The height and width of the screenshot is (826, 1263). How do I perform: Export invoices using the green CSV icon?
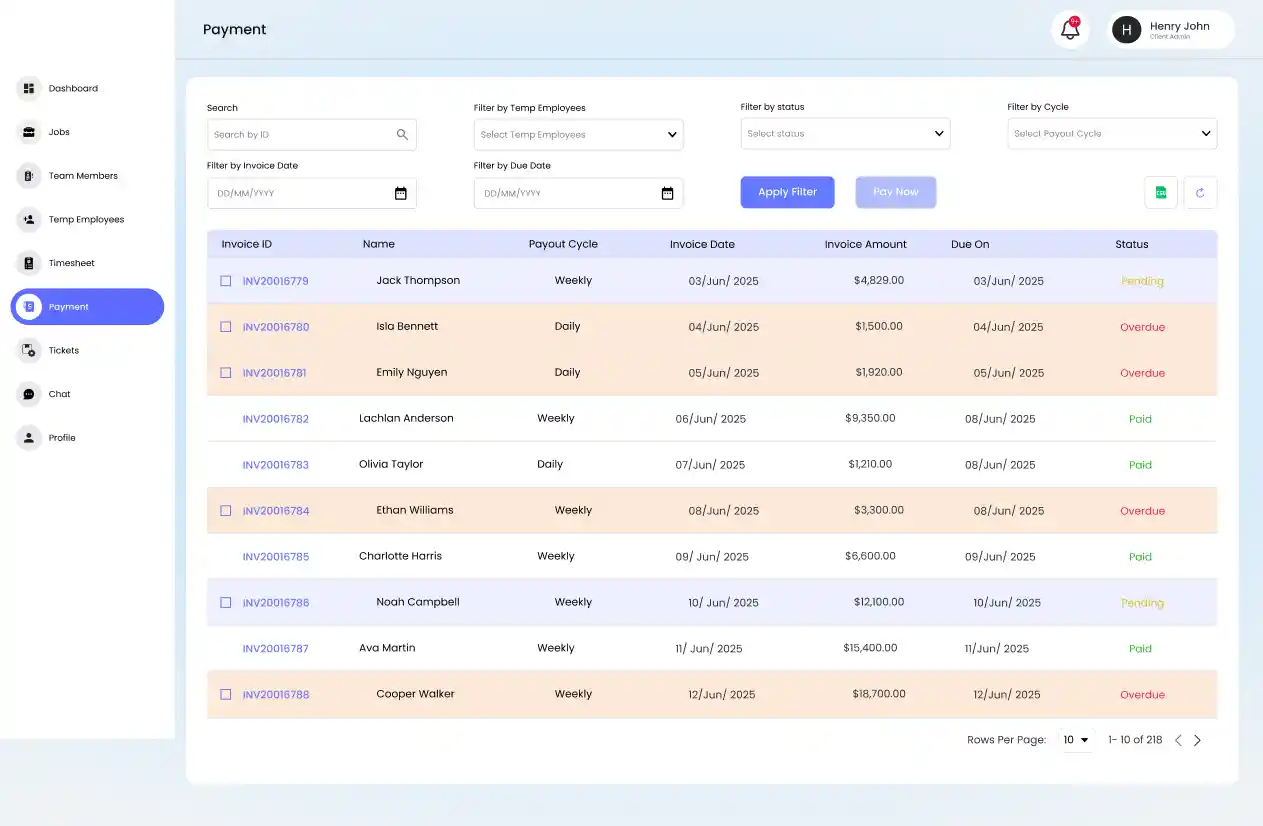pyautogui.click(x=1161, y=192)
